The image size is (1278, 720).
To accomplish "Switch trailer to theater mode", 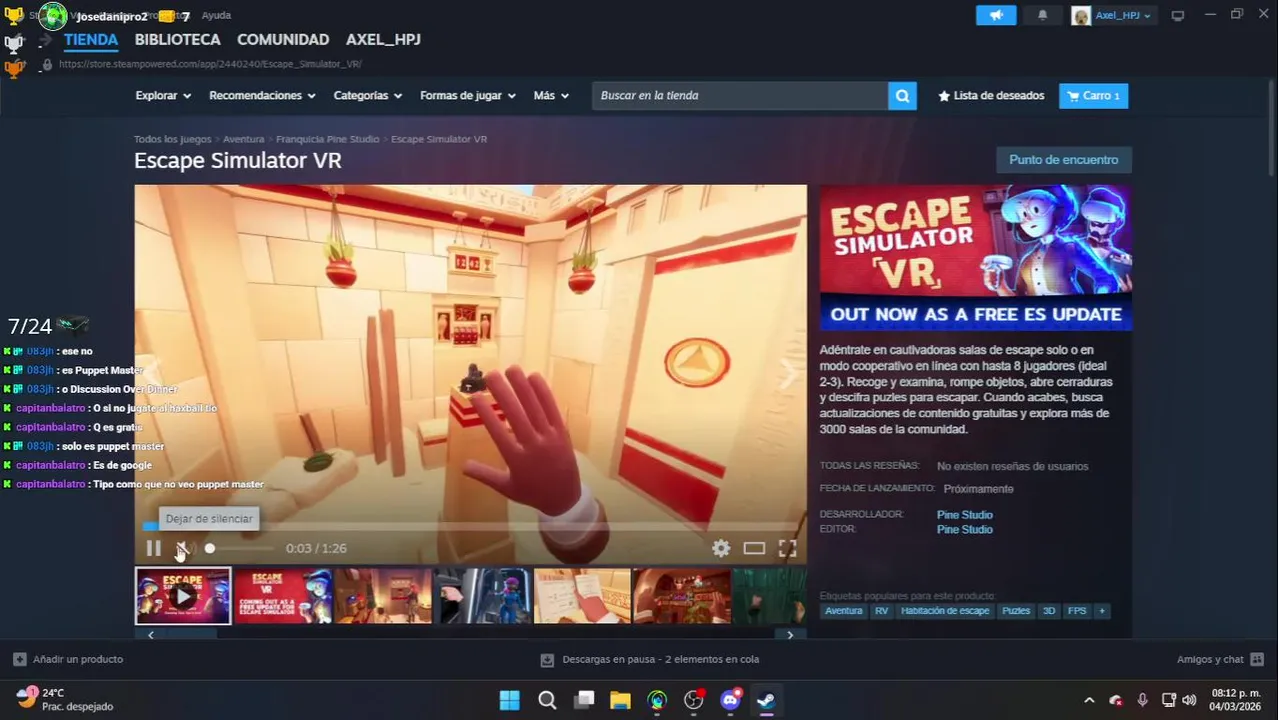I will coord(754,548).
